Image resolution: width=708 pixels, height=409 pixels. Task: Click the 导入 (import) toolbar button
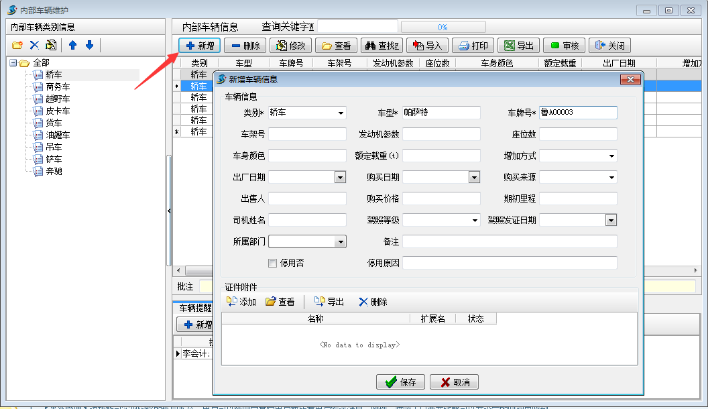[x=427, y=46]
